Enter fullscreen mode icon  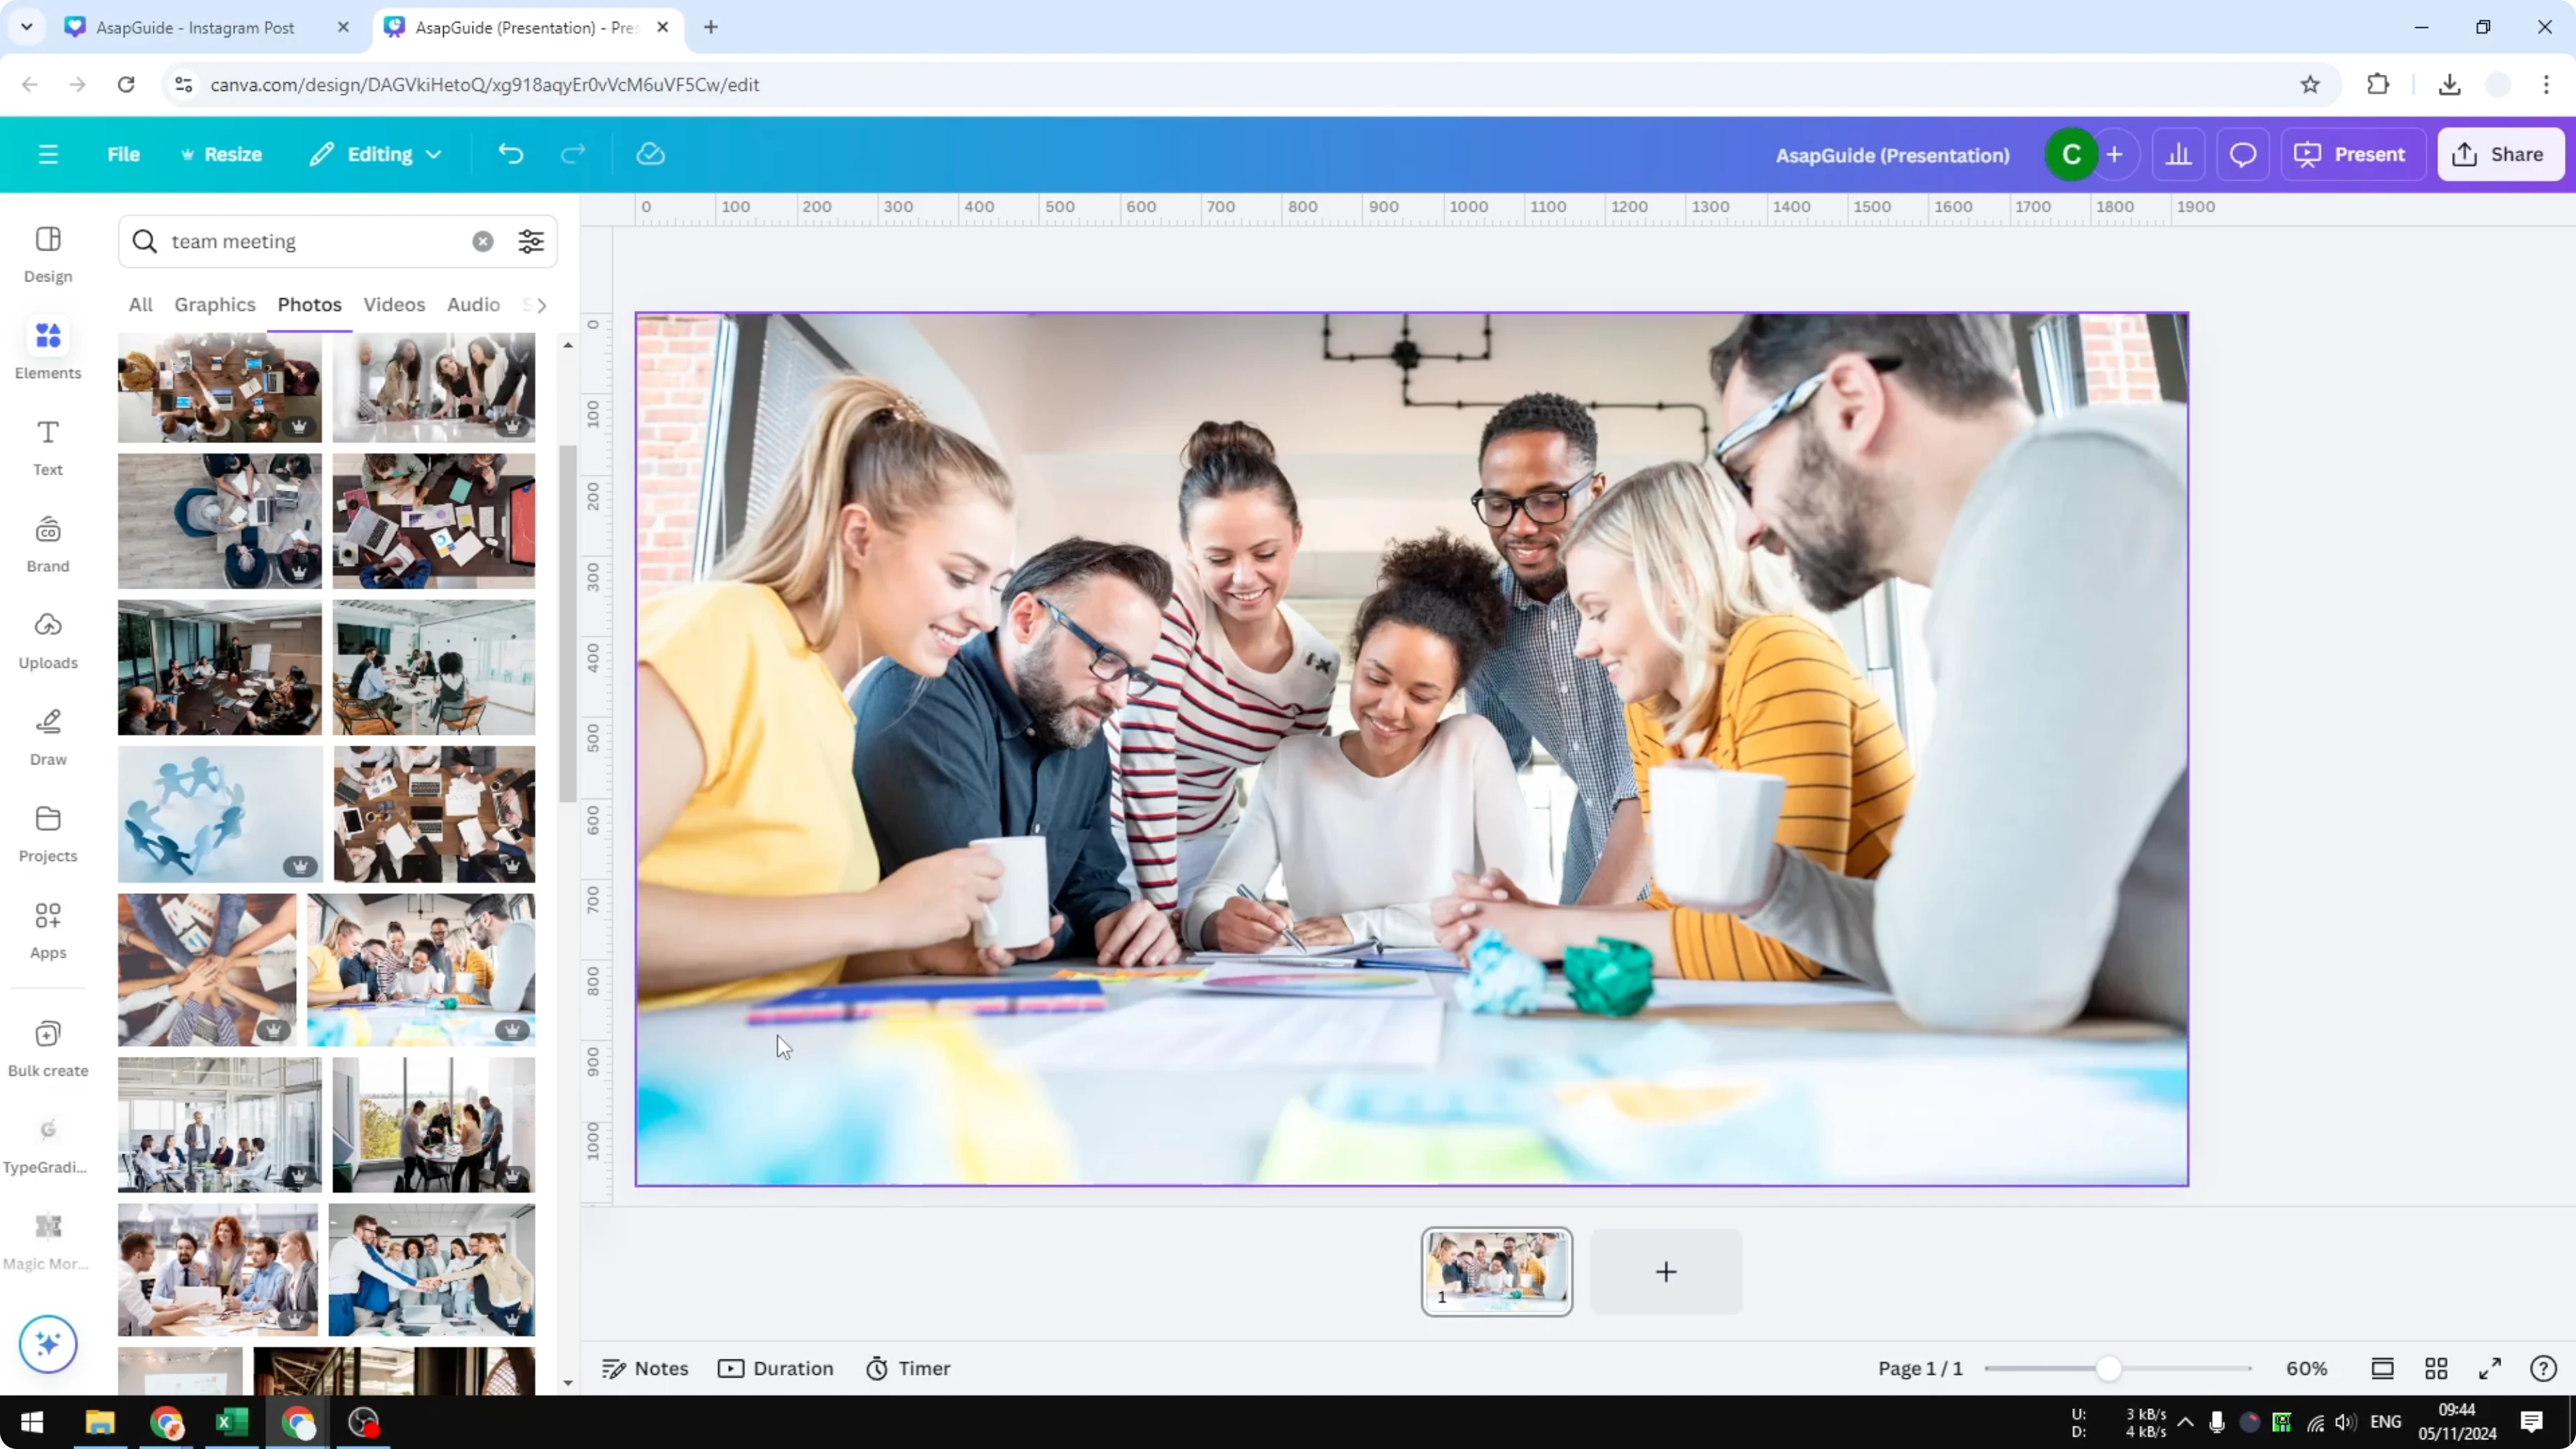coord(2490,1368)
